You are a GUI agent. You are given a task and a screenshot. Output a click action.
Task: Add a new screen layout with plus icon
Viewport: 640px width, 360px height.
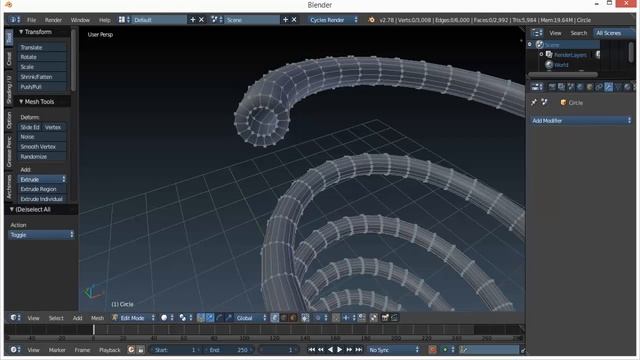(193, 20)
